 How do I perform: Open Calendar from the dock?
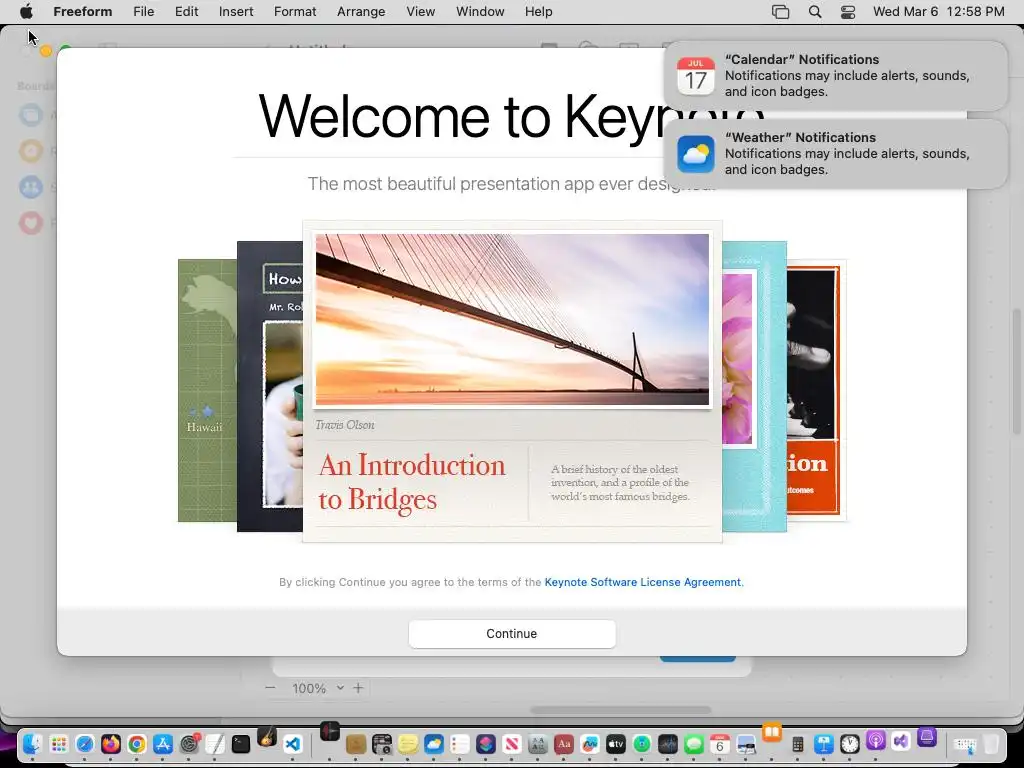[x=720, y=744]
